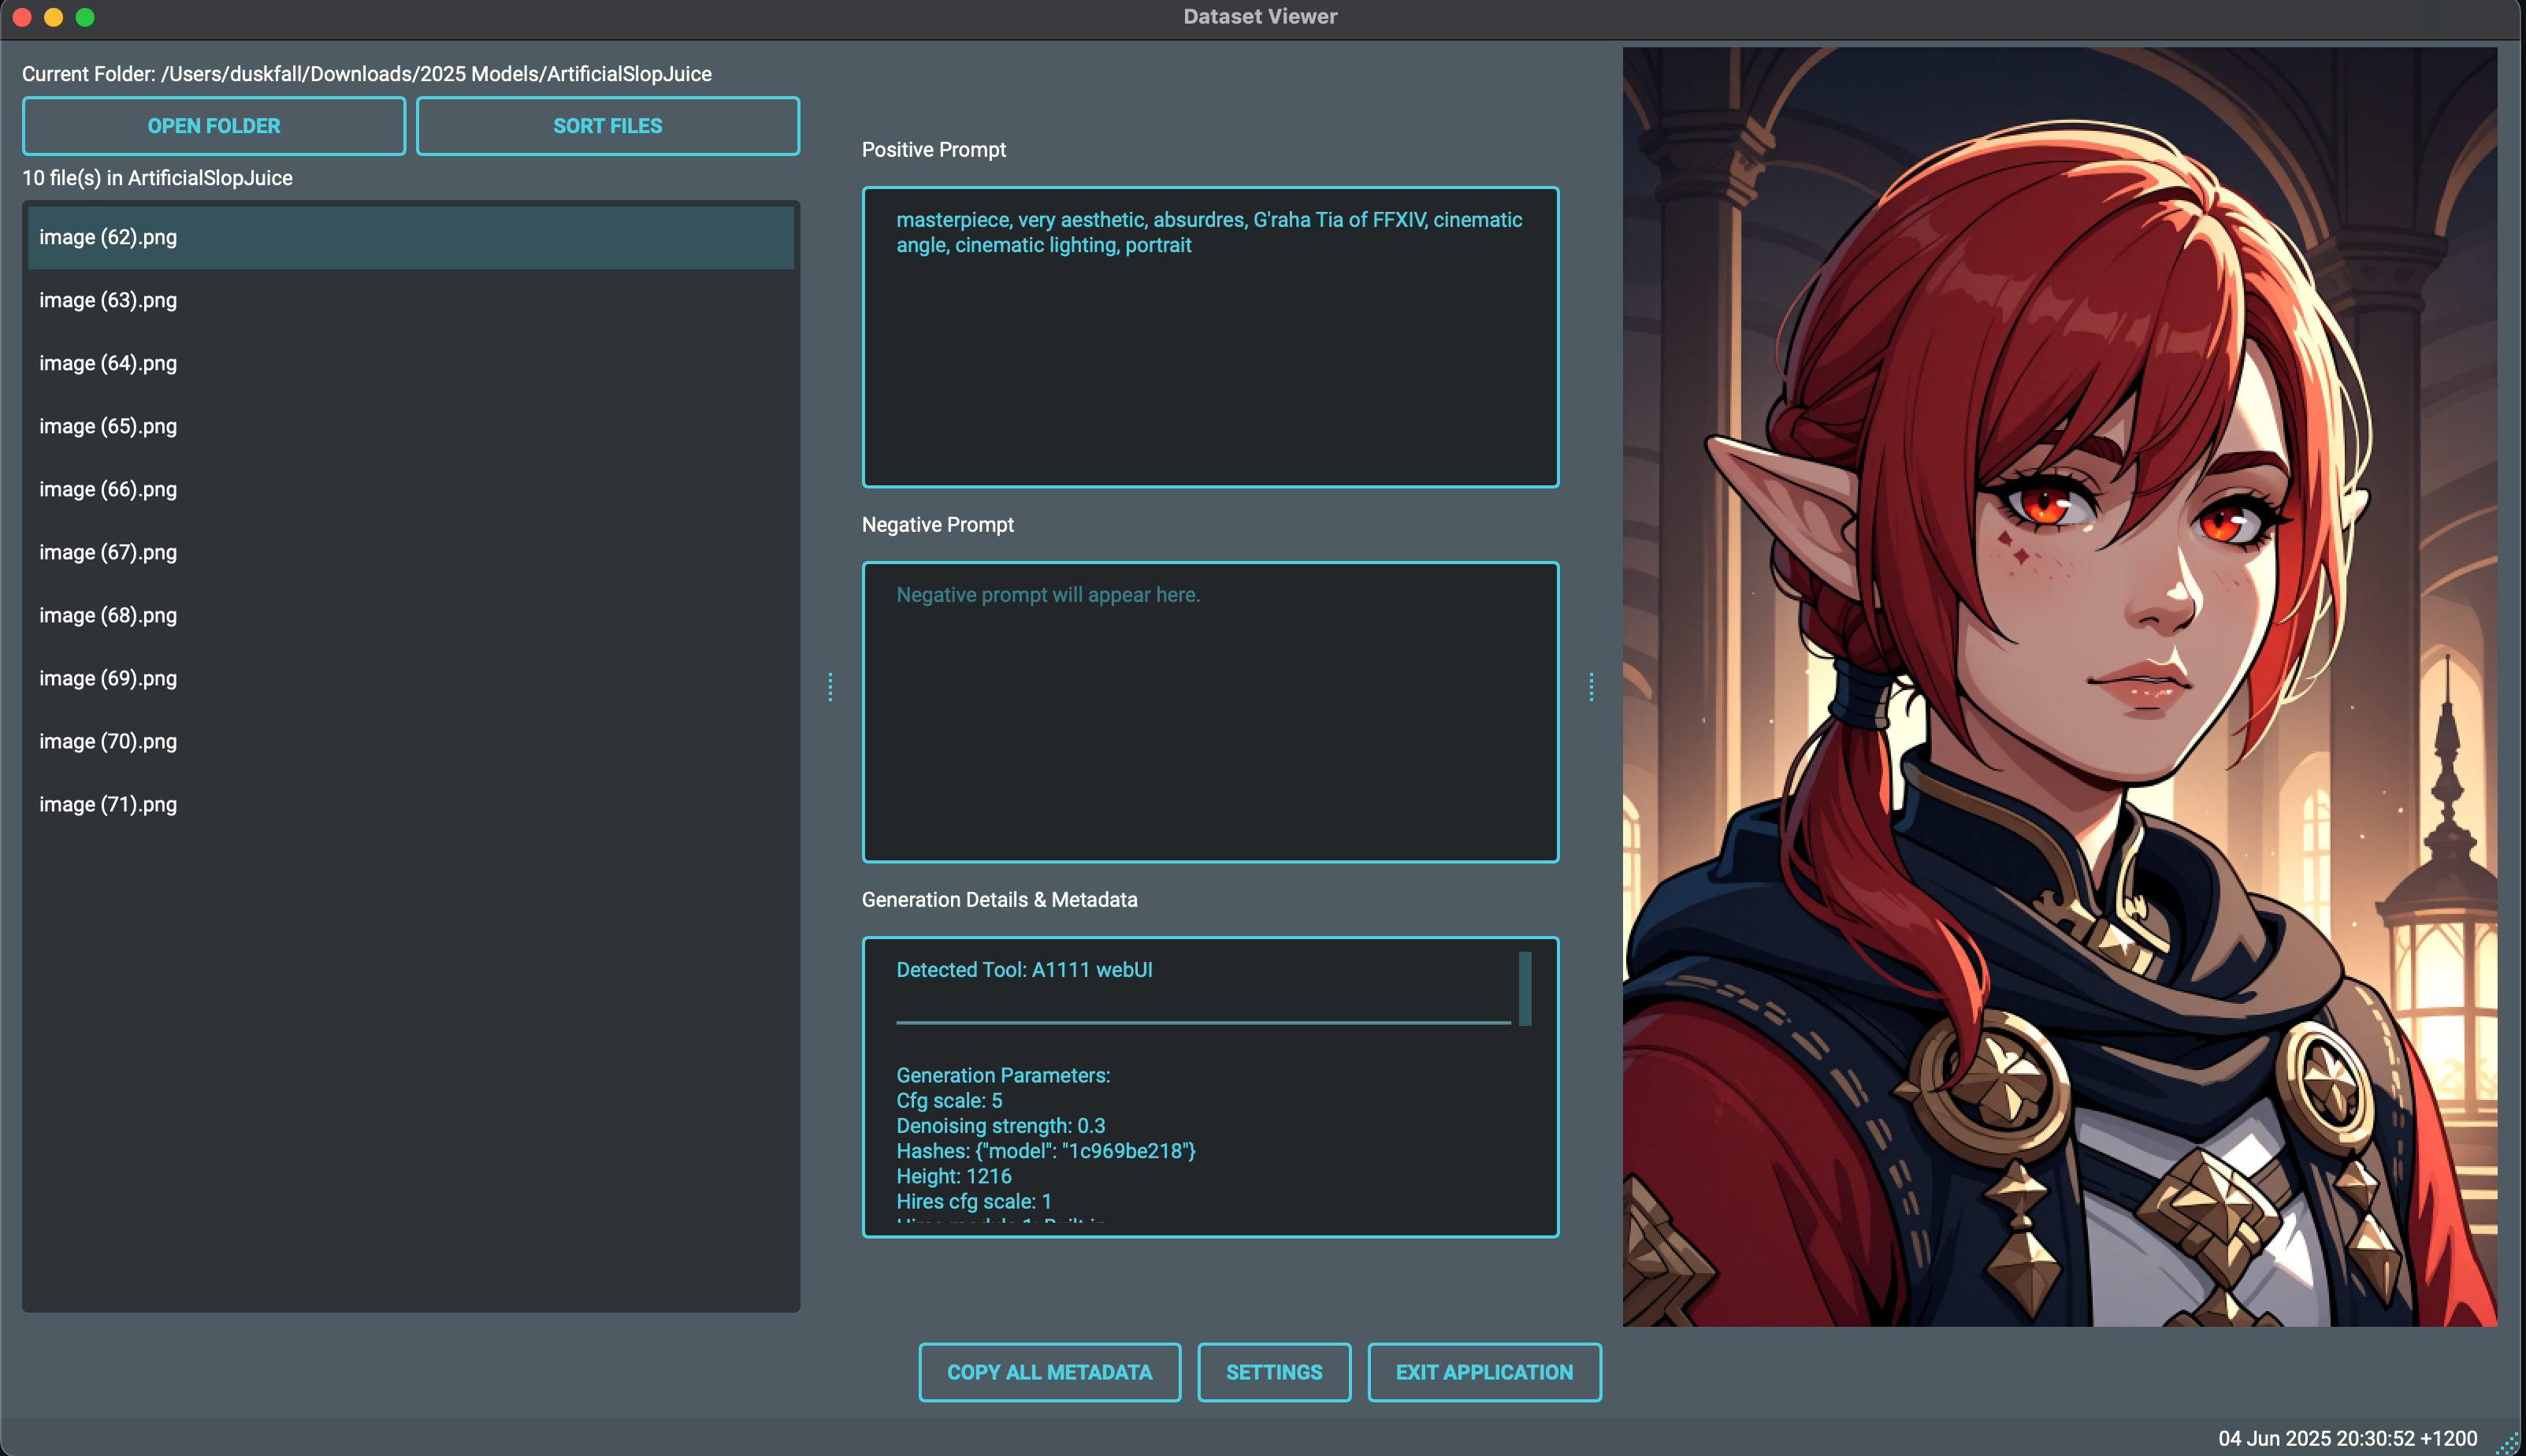Click the yellow minimize window button
Screen dimensions: 2526x1456
point(54,17)
